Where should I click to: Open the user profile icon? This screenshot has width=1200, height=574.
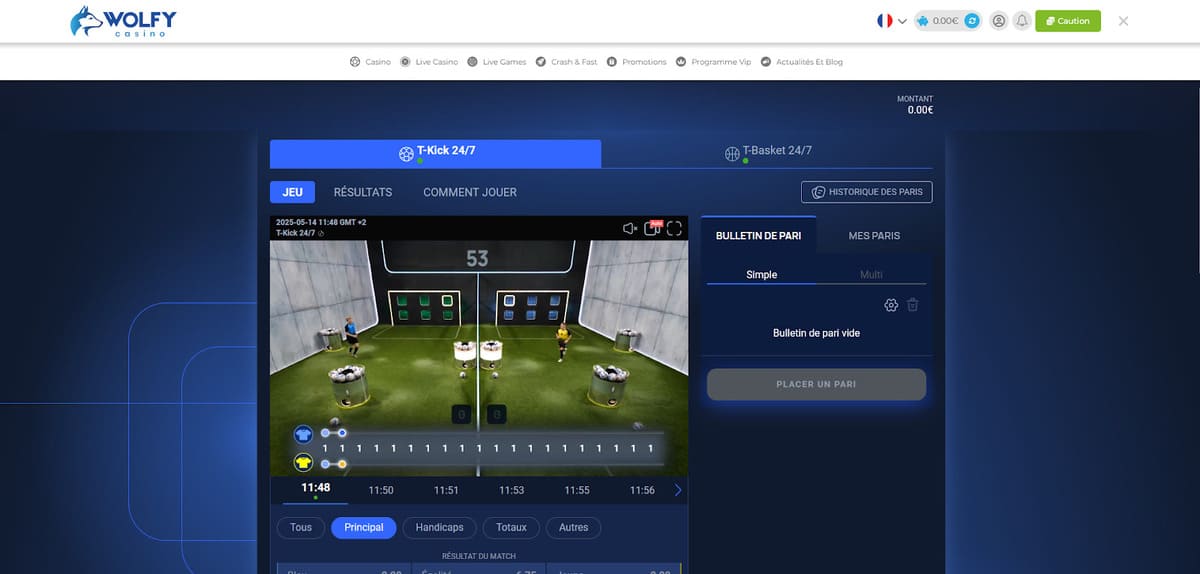(998, 20)
